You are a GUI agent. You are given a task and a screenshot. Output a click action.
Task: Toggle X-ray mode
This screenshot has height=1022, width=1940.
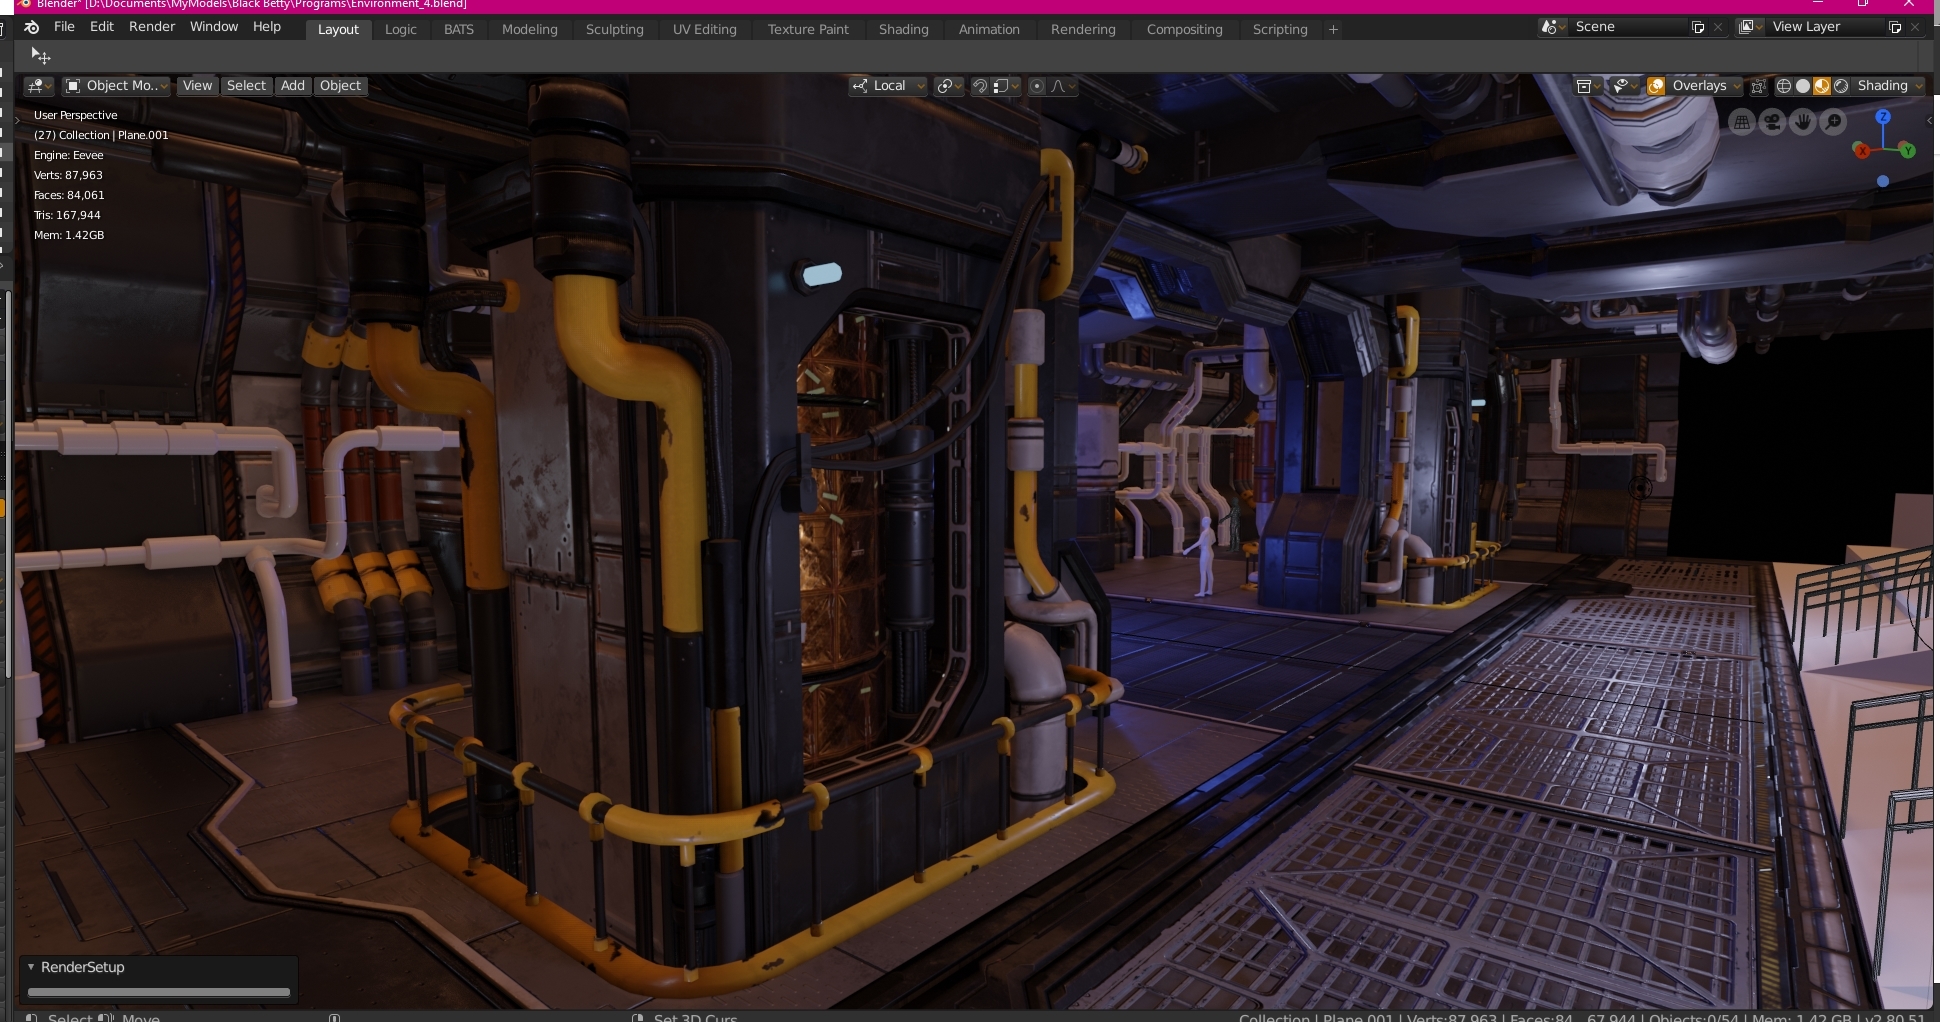[1758, 86]
